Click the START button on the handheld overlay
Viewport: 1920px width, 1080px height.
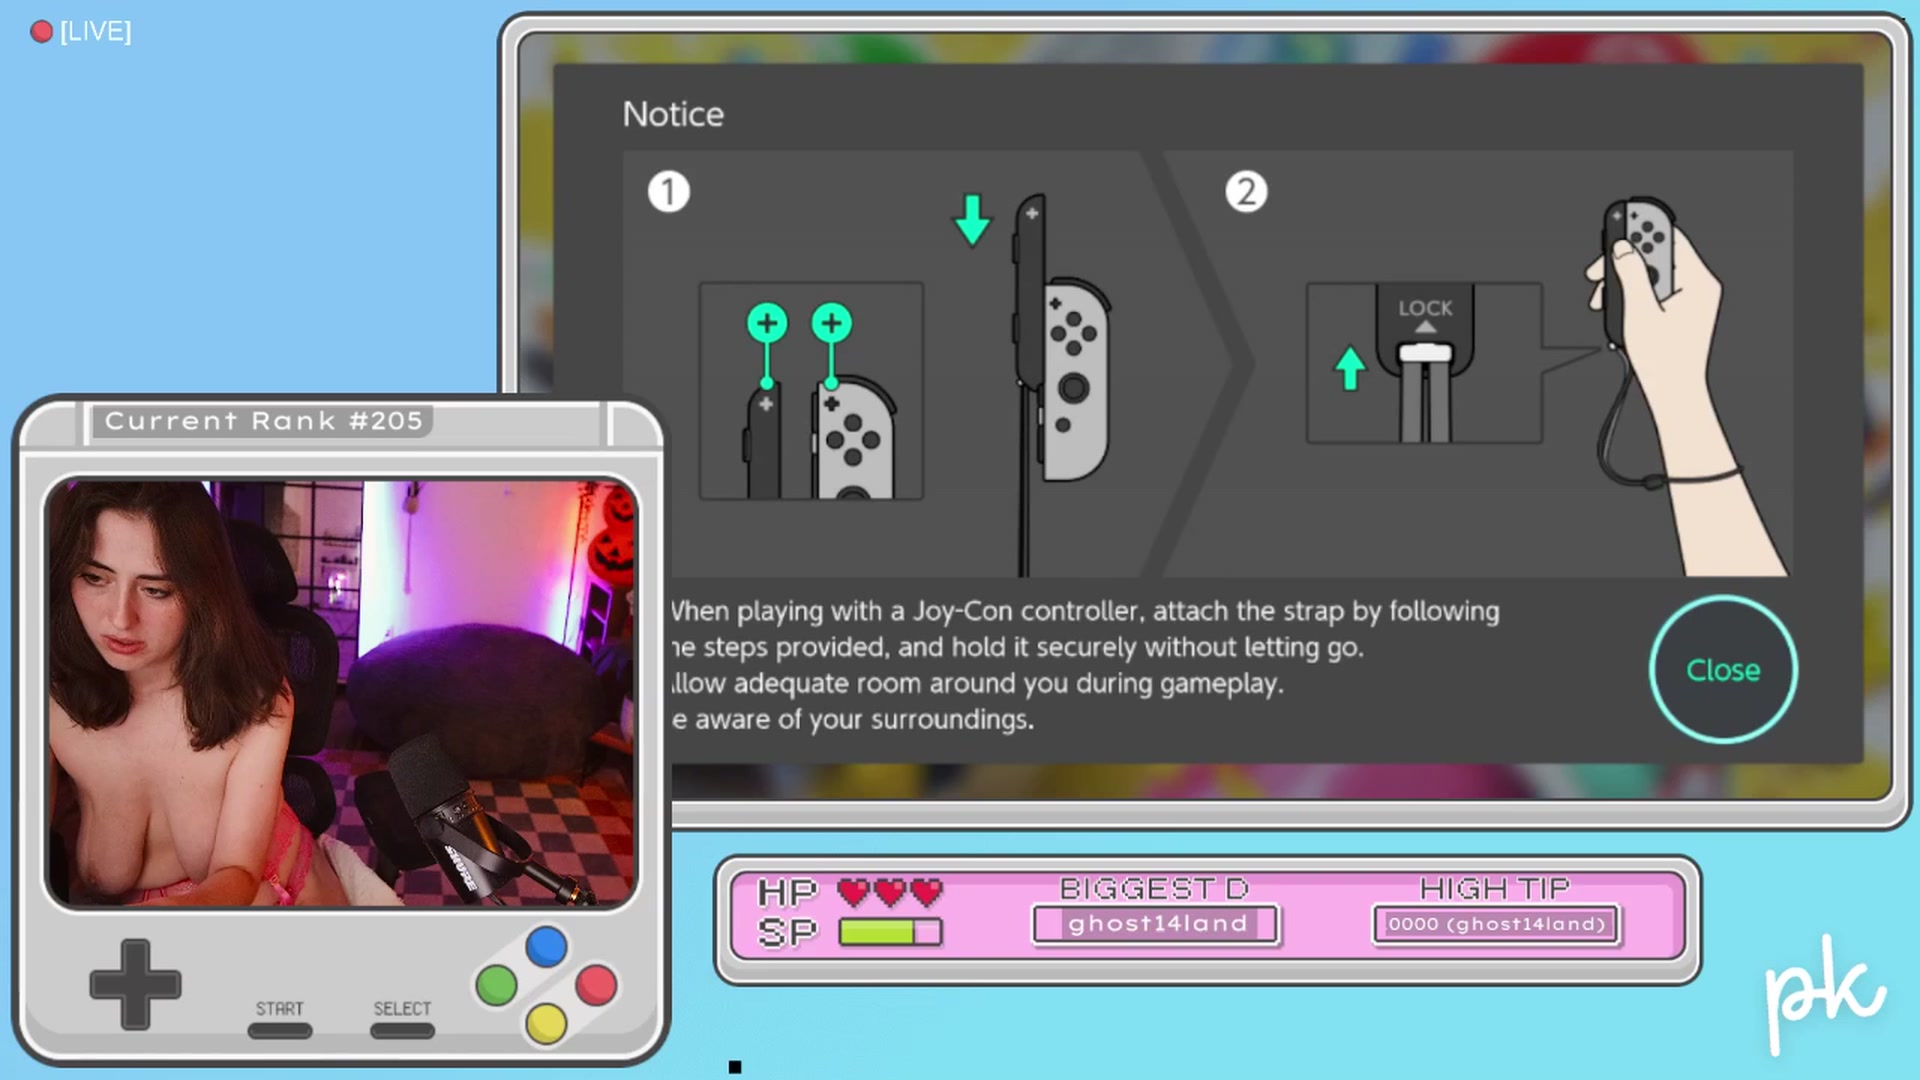(x=280, y=1031)
